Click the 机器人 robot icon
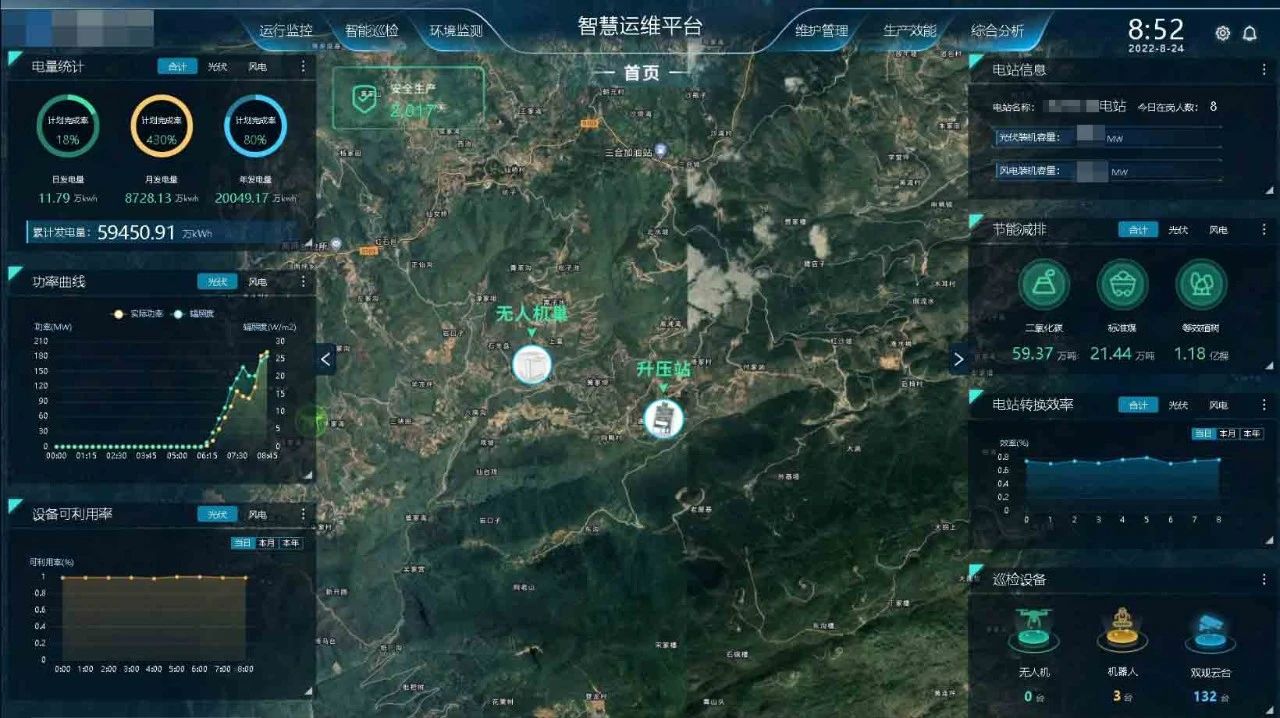 pyautogui.click(x=1121, y=625)
